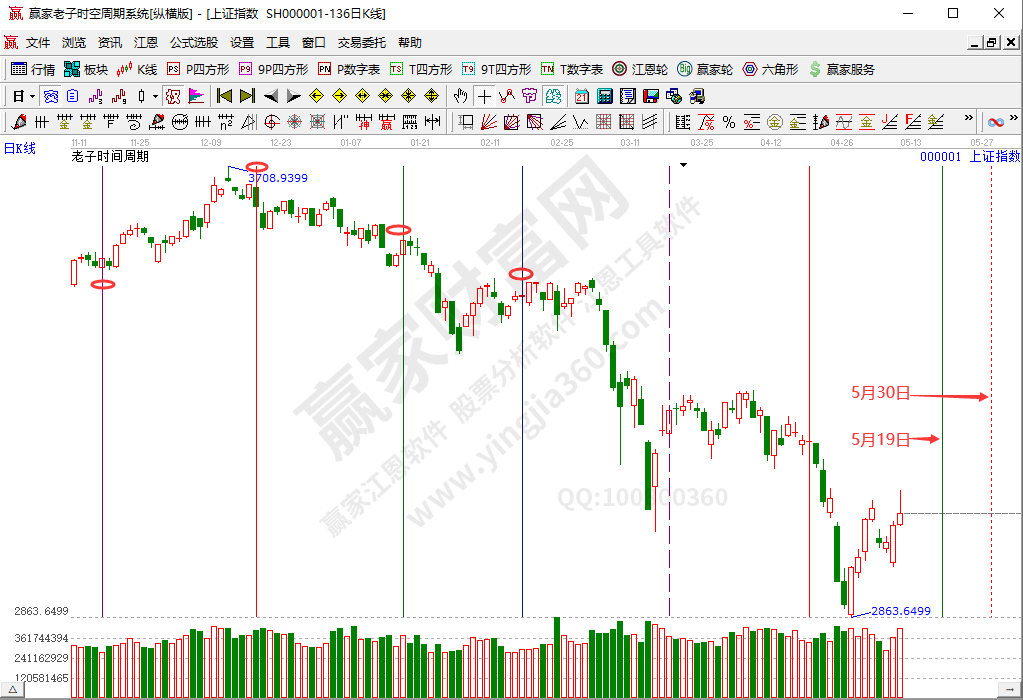Click the 3708.9399 high price label
This screenshot has width=1023, height=700.
(x=277, y=178)
